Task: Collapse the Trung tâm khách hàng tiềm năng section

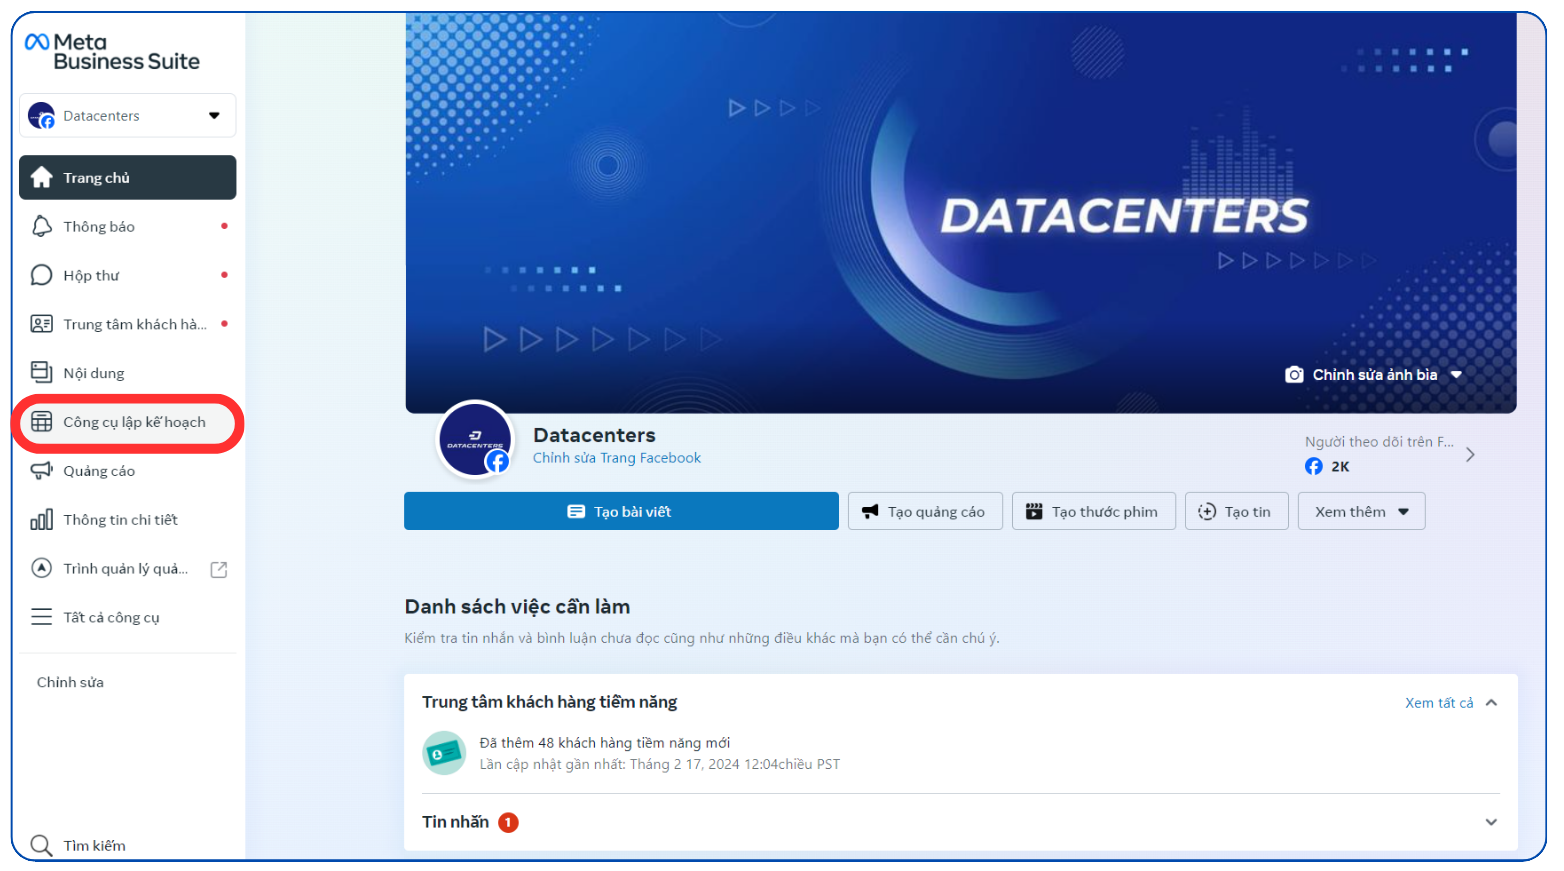Action: pos(1491,703)
